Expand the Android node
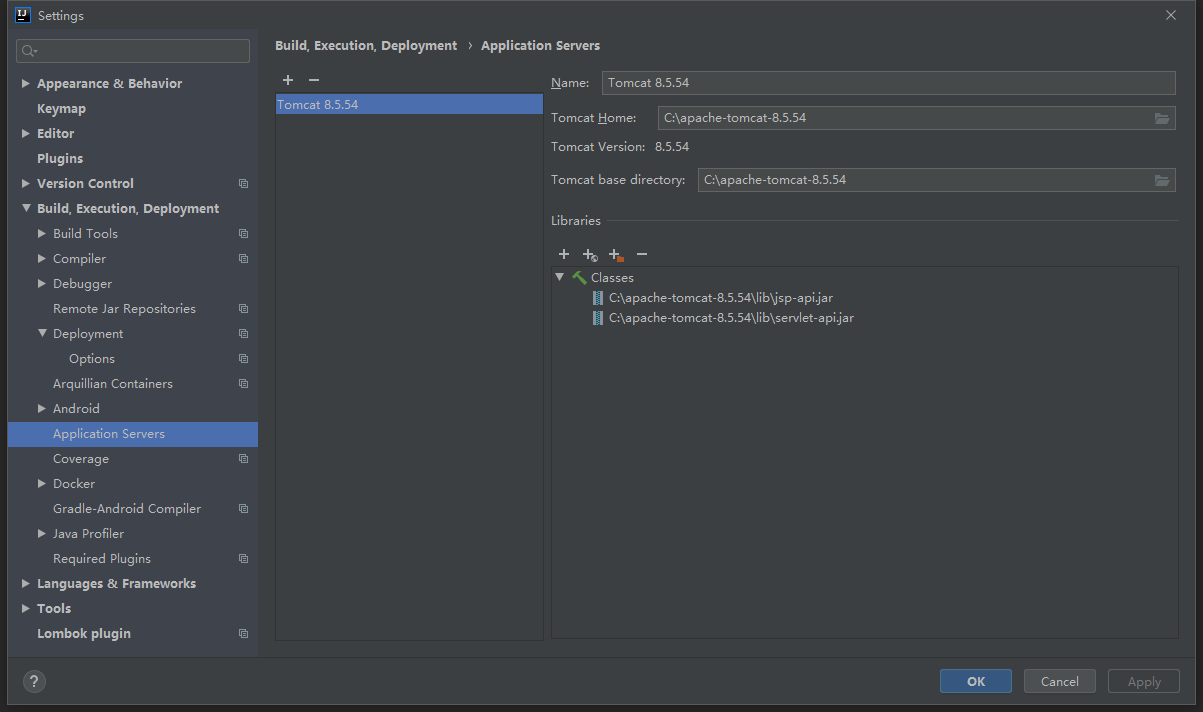Image resolution: width=1203 pixels, height=712 pixels. tap(42, 409)
